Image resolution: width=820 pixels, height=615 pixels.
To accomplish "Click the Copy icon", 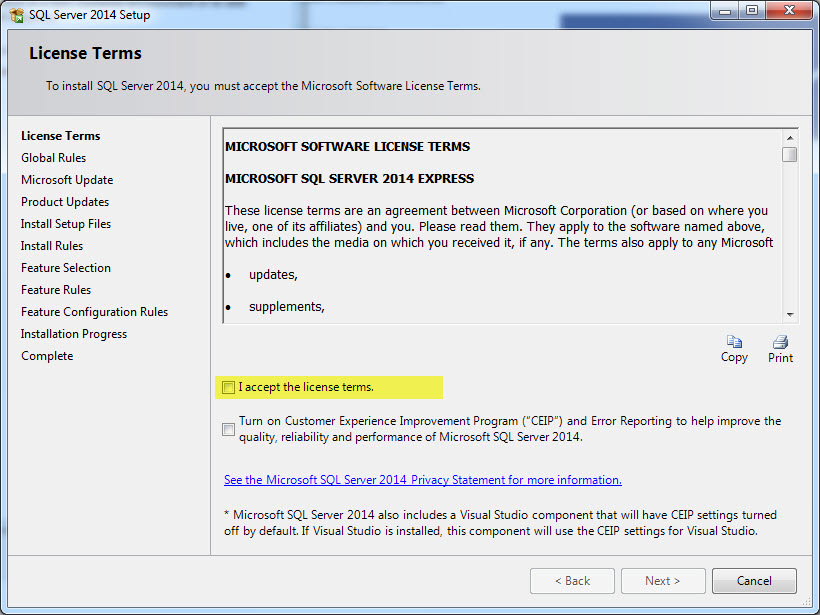I will click(734, 342).
